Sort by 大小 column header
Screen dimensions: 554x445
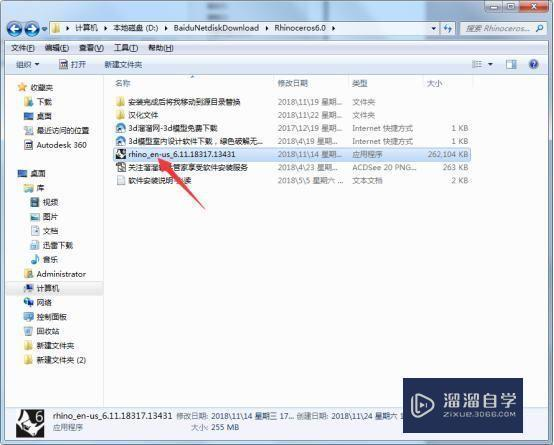point(434,83)
